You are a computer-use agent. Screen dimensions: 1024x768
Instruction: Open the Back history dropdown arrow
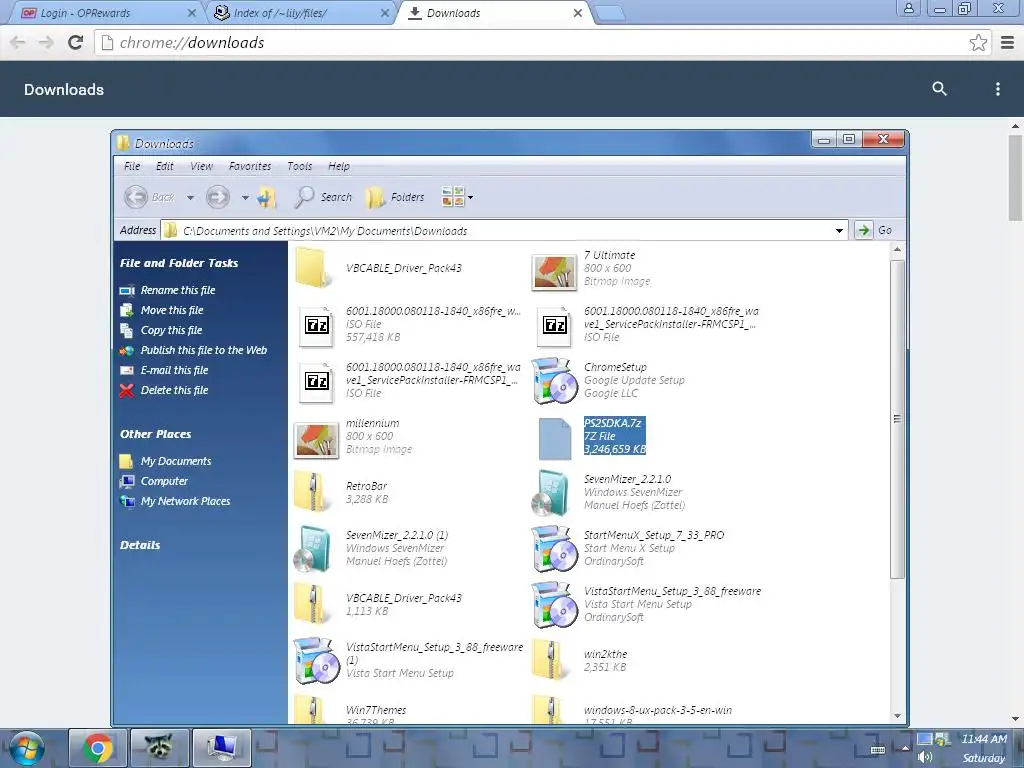pyautogui.click(x=190, y=197)
